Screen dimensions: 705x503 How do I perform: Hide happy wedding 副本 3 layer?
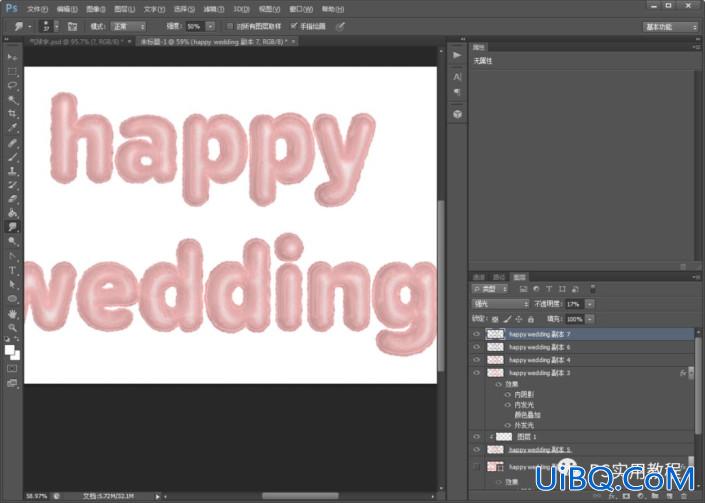point(476,373)
